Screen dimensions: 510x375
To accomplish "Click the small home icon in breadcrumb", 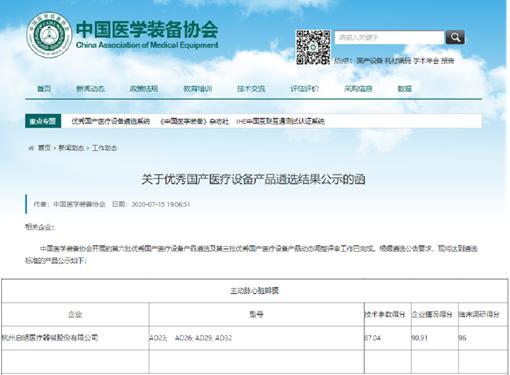I will tap(31, 148).
